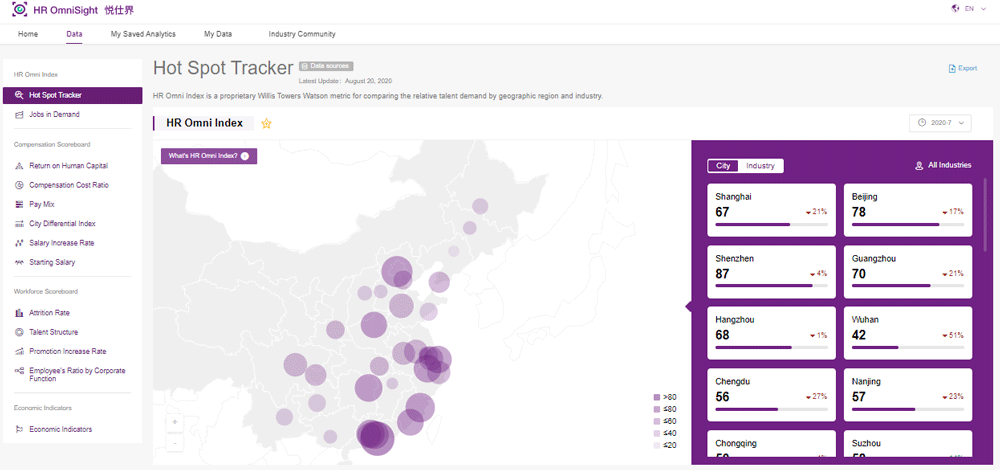Zoom in the map with plus
The image size is (1000, 470).
tap(175, 422)
